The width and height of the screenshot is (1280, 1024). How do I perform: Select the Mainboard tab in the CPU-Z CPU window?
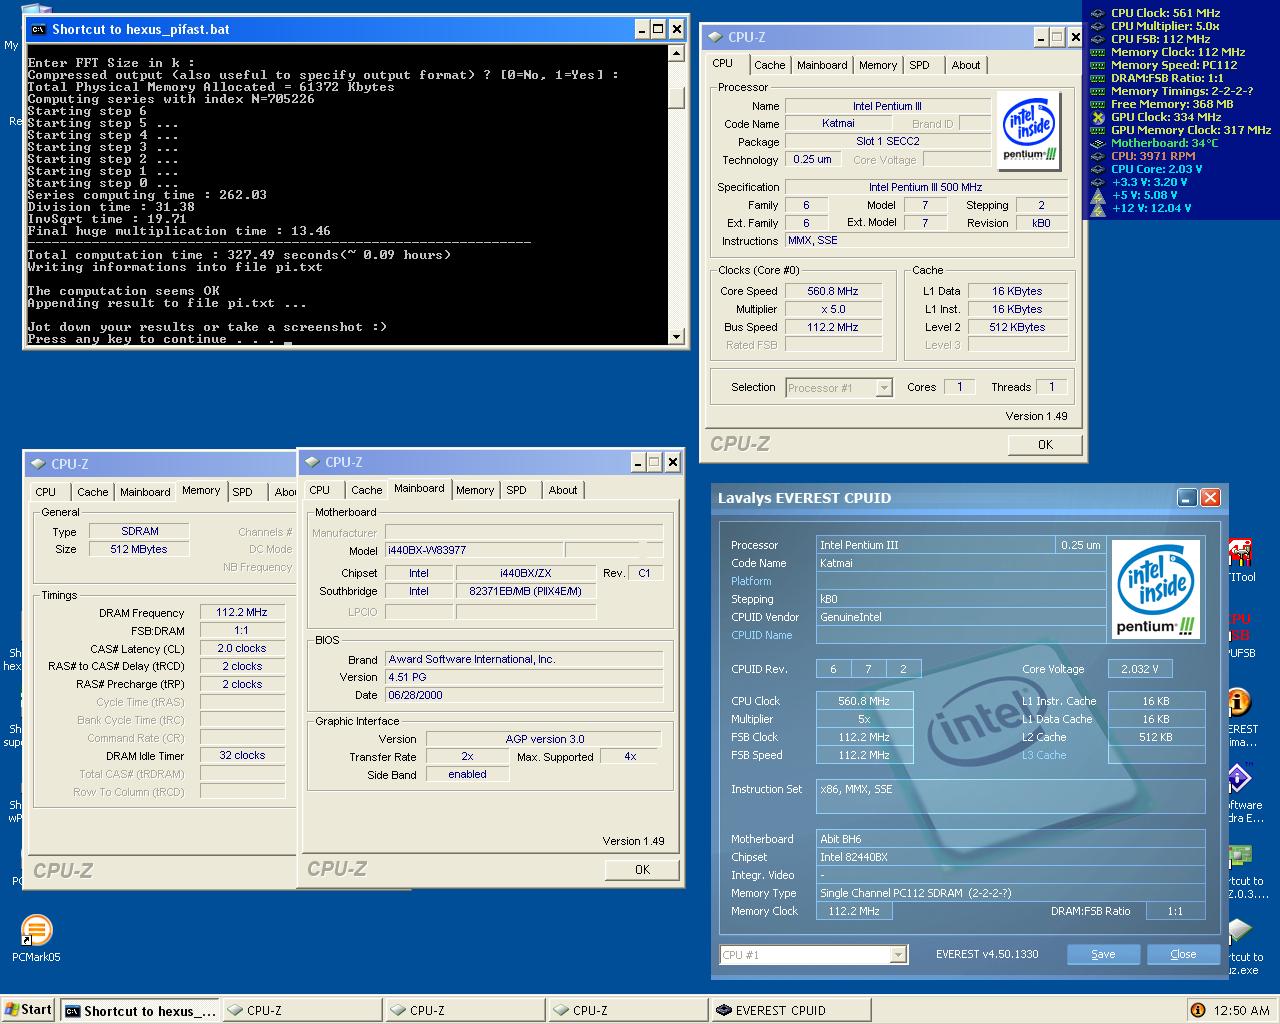coord(822,65)
